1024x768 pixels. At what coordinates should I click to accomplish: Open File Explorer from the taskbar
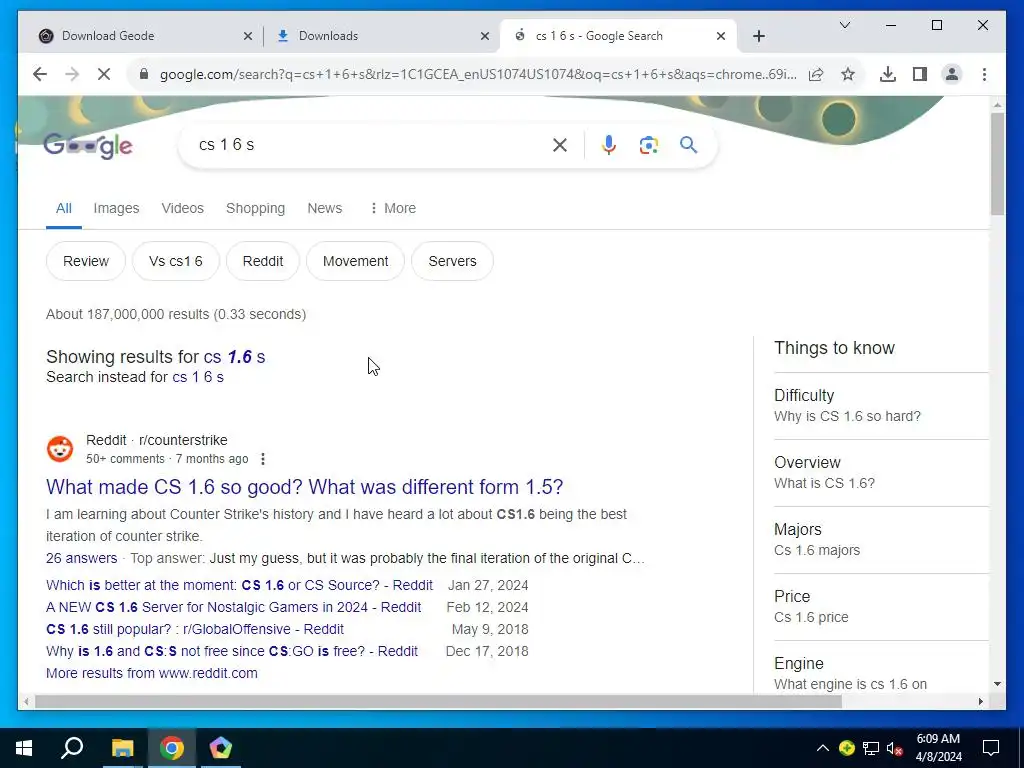click(x=122, y=748)
